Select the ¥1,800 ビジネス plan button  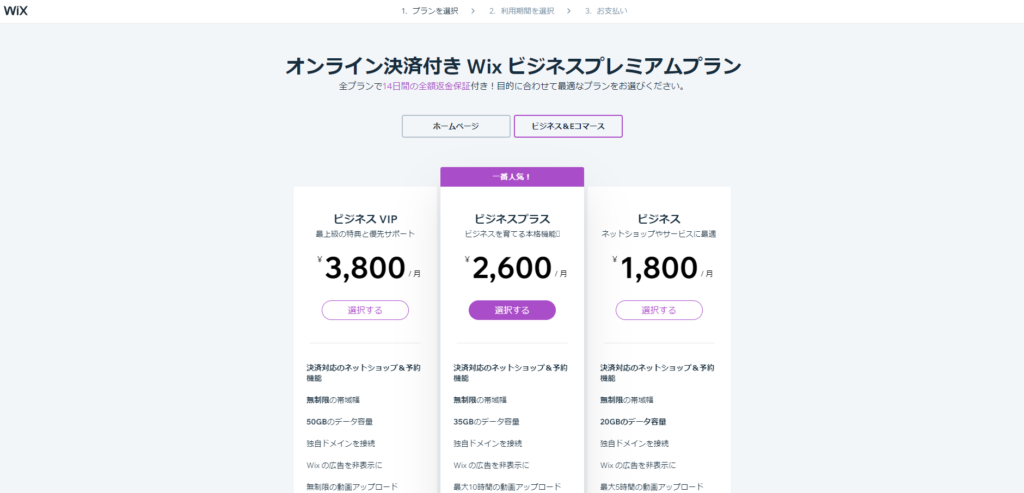tap(659, 310)
